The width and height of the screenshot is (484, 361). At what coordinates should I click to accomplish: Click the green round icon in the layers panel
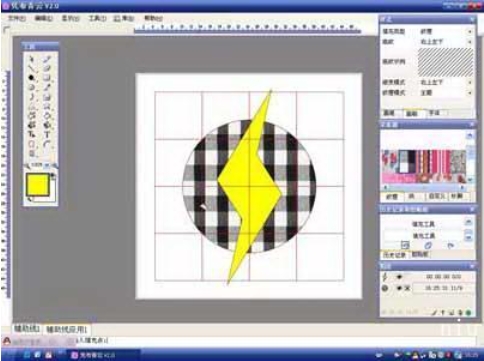click(x=469, y=313)
